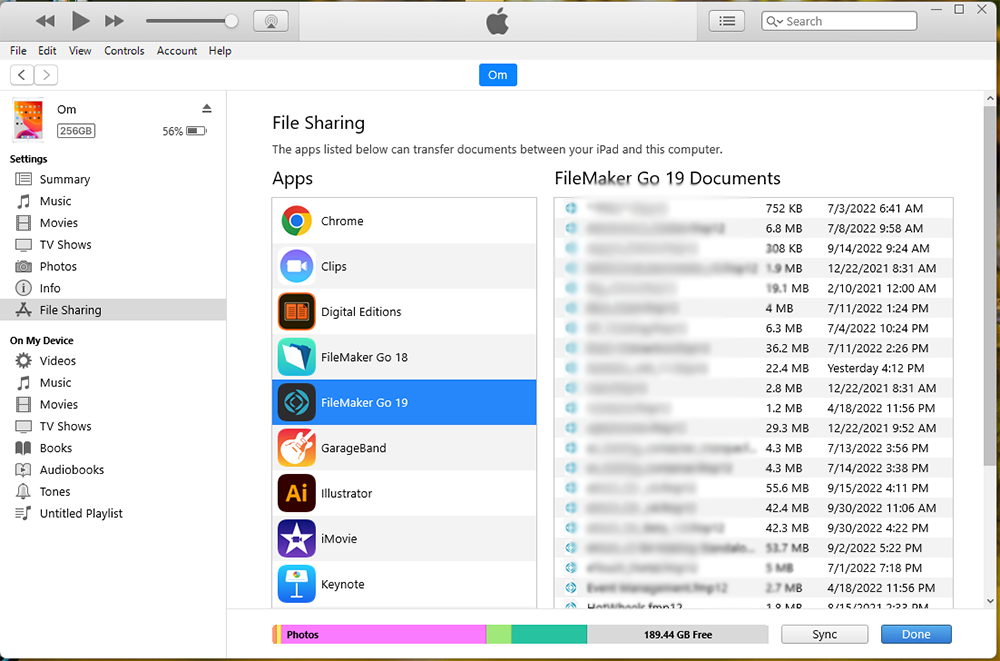Click the Photos storage bar segment
1000x661 pixels.
(383, 634)
